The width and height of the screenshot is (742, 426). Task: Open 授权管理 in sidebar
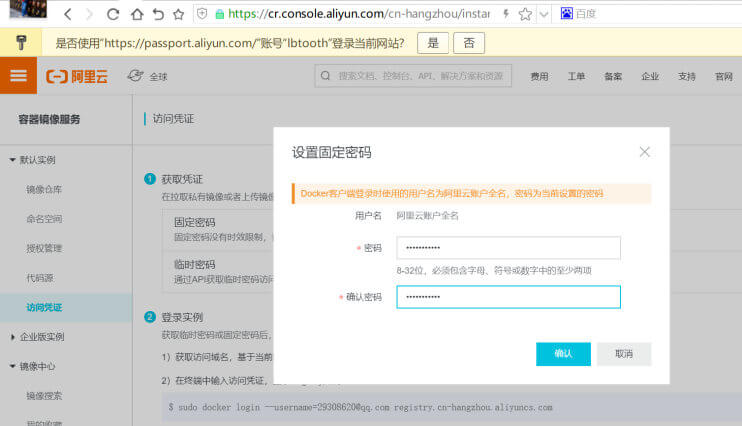pos(44,248)
